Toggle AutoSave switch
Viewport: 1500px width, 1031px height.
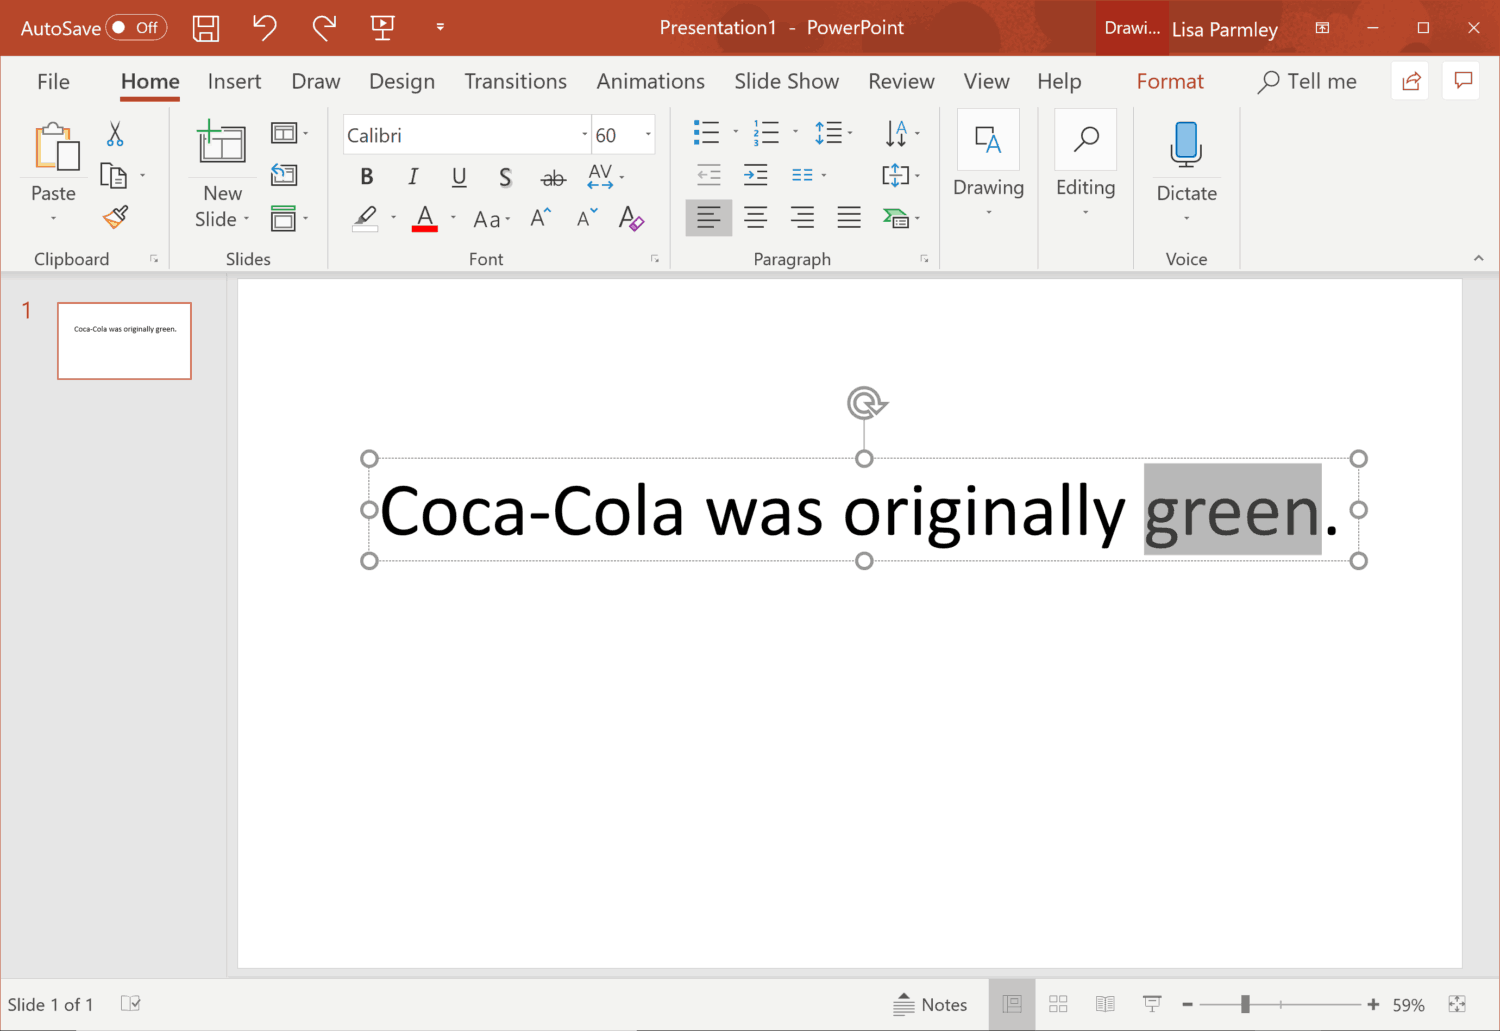[137, 27]
